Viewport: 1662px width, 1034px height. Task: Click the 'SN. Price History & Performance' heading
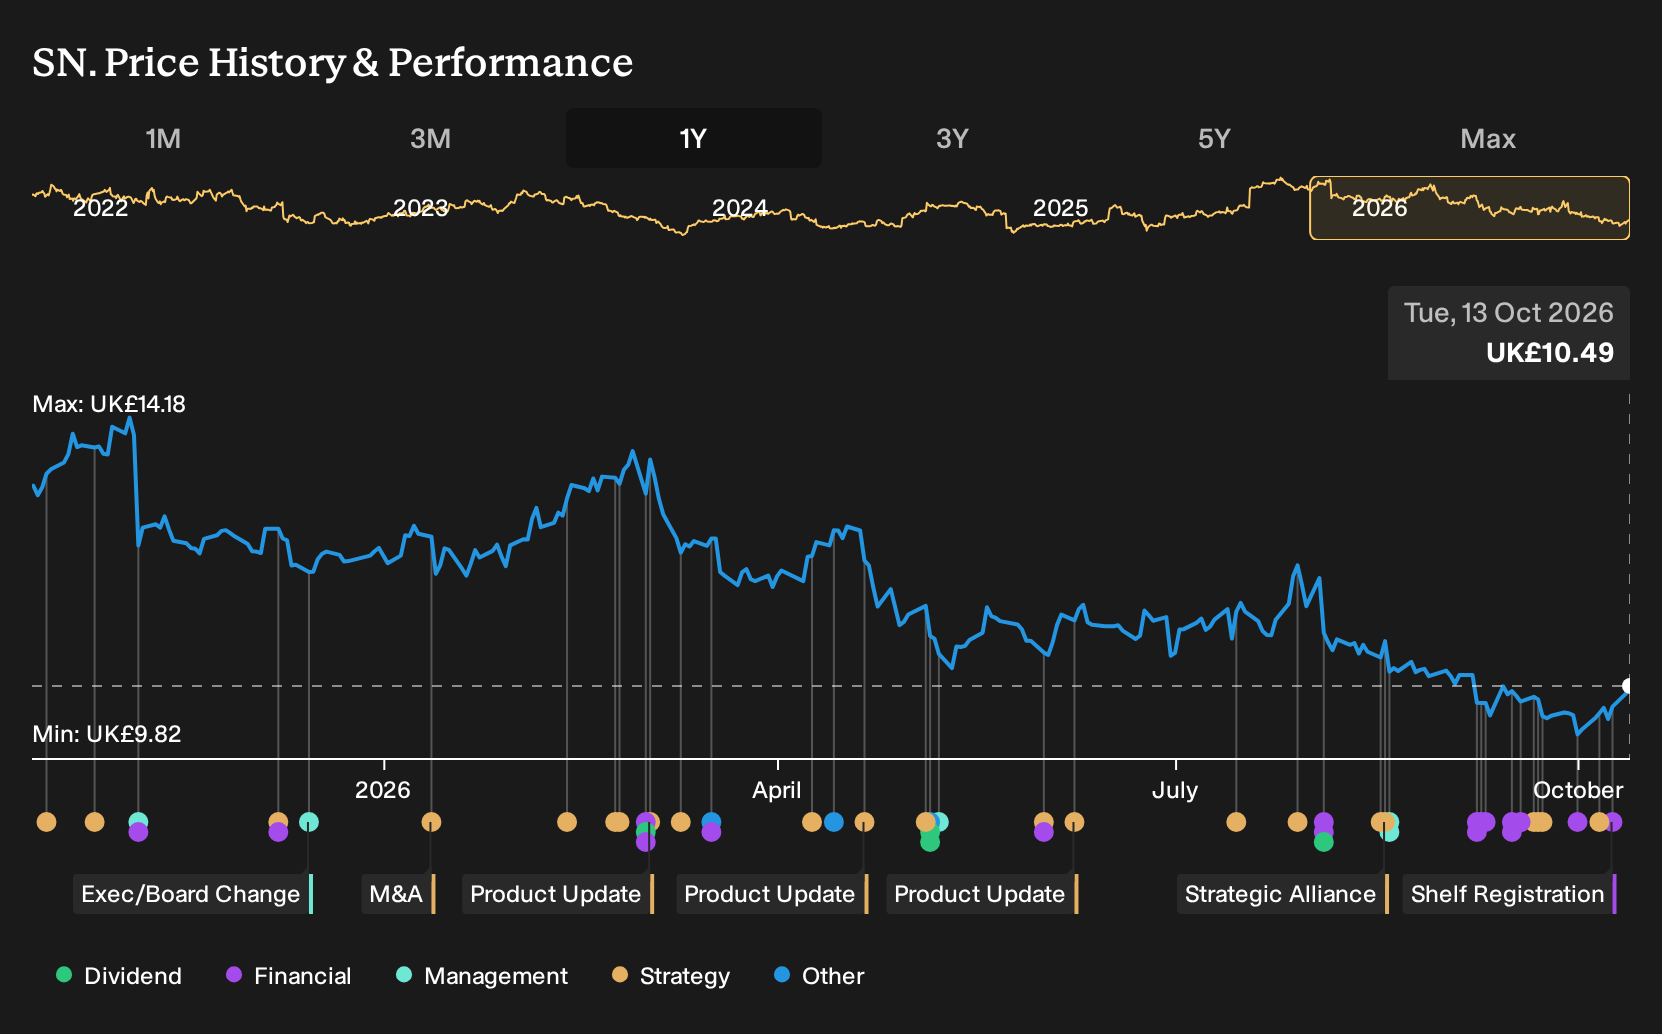coord(333,62)
